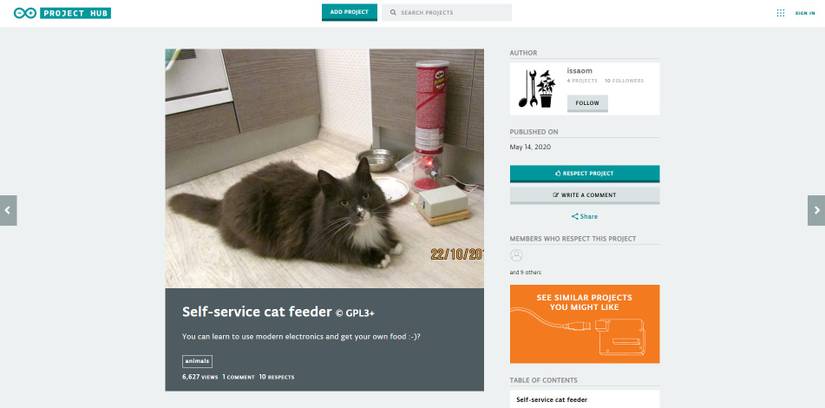825x408 pixels.
Task: Click the member avatar icon under respects
Action: (x=517, y=255)
